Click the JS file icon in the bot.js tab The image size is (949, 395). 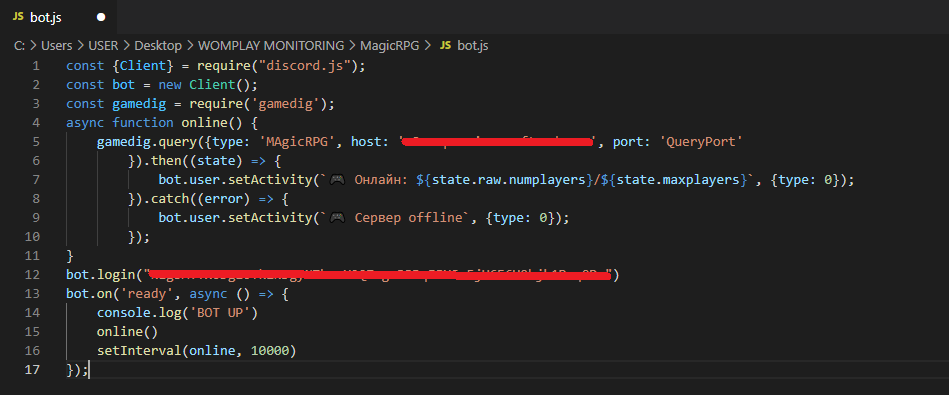click(18, 17)
